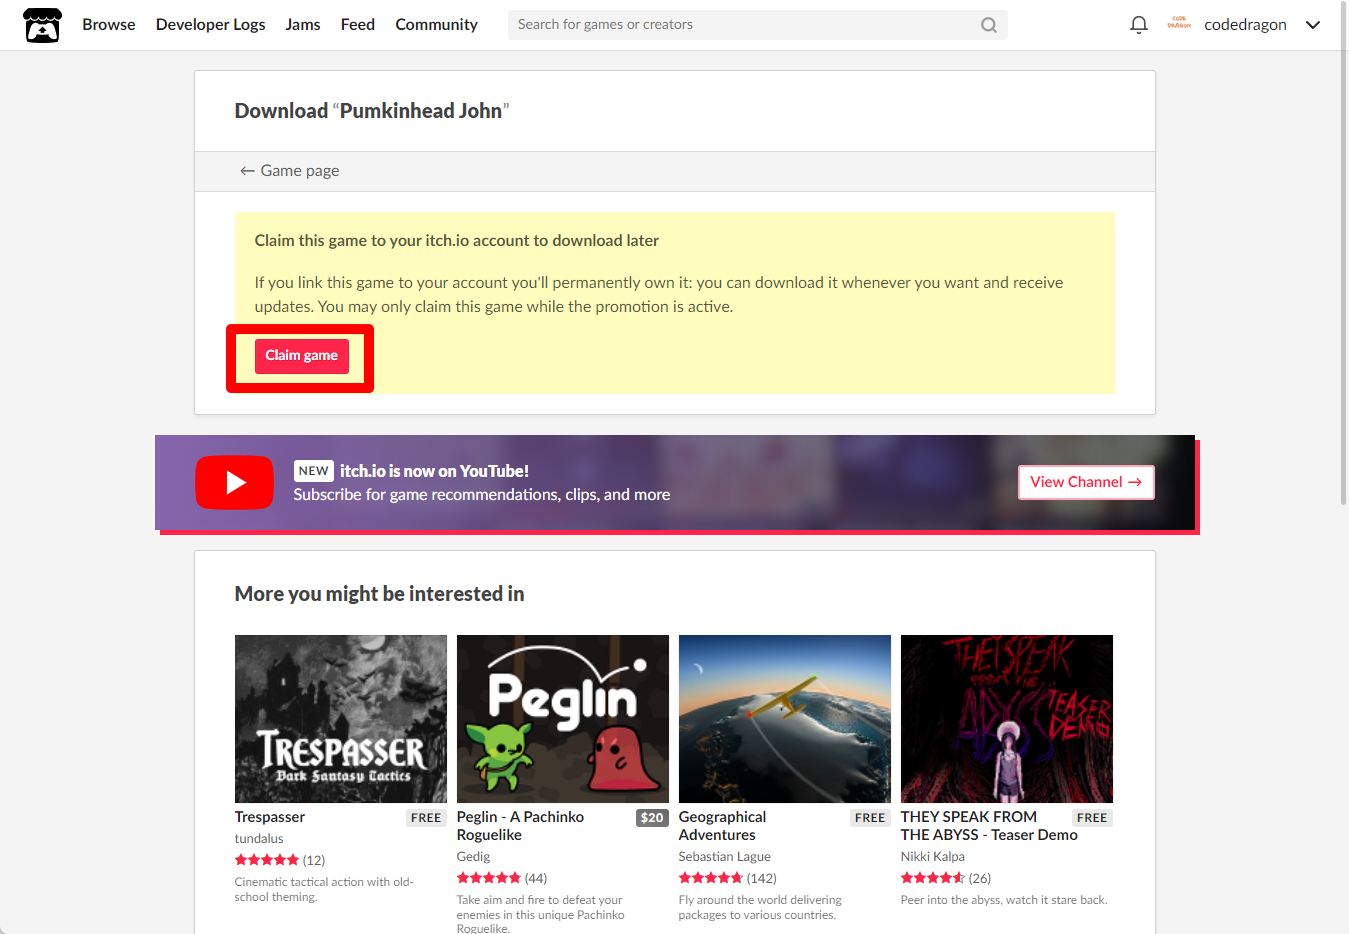
Task: Click FREE tag on Geographical Adventures
Action: [870, 818]
